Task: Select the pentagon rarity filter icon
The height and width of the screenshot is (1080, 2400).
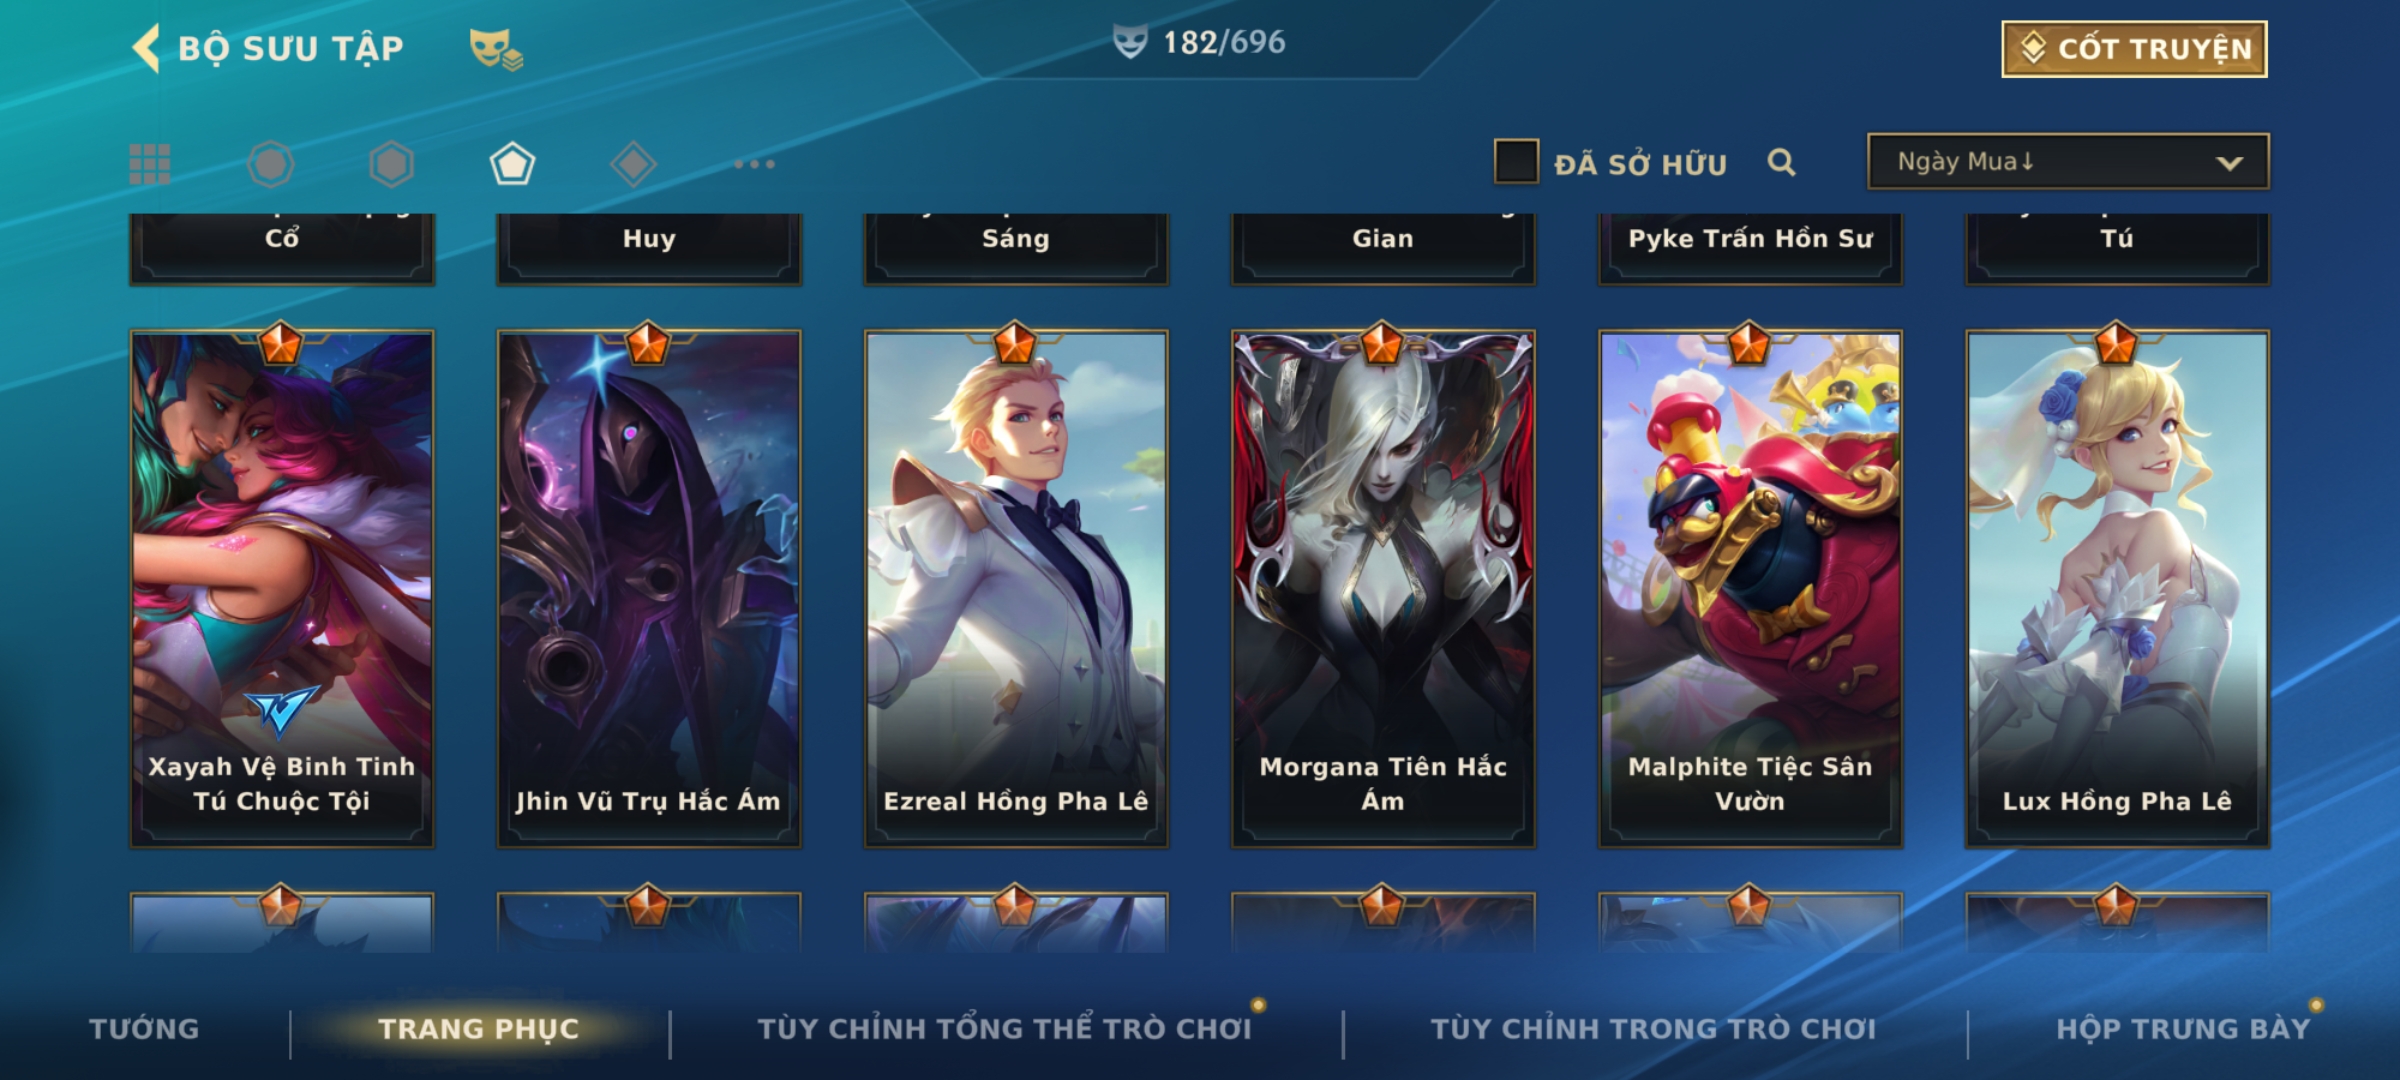Action: (512, 164)
